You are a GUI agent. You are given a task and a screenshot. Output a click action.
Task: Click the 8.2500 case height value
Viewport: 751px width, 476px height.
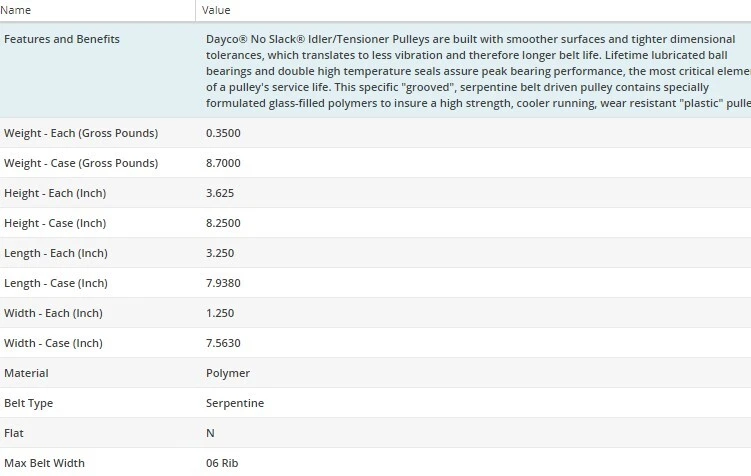tap(223, 223)
